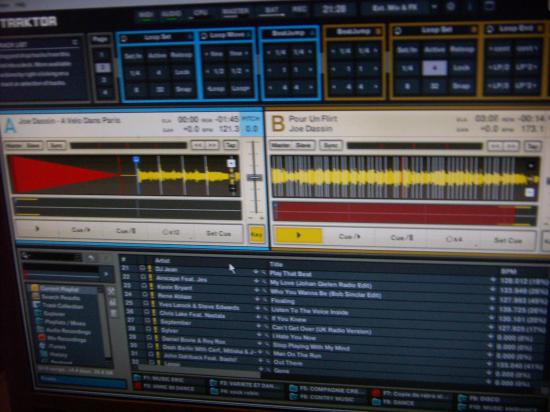The height and width of the screenshot is (412, 550).
Task: Click tempo bend buttons on Deck B
Action: [503, 146]
